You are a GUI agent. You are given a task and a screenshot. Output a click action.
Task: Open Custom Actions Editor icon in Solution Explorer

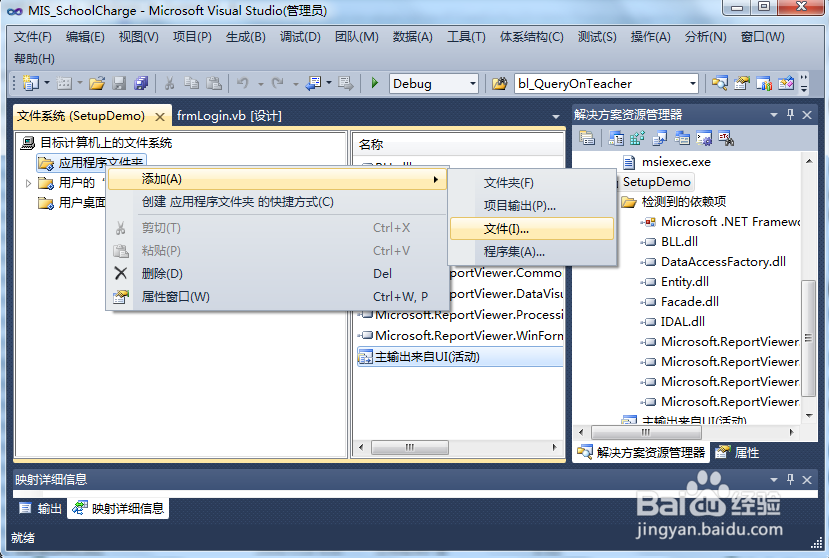(x=704, y=138)
